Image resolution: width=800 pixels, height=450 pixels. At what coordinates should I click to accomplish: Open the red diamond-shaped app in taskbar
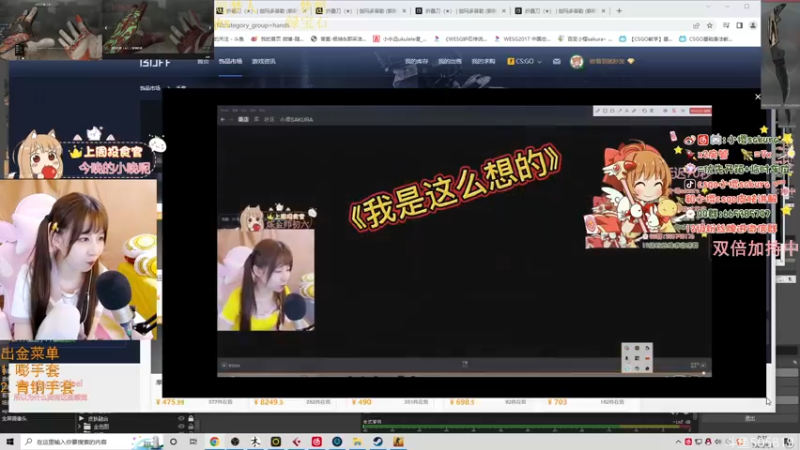pos(296,441)
